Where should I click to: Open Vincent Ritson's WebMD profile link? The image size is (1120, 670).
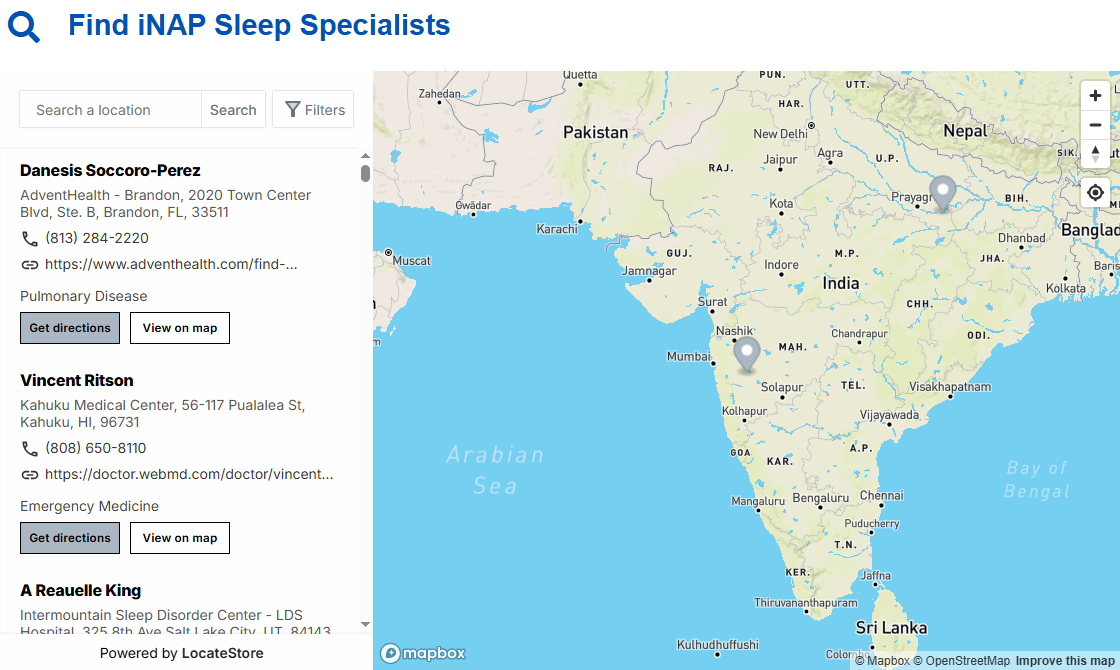point(189,475)
